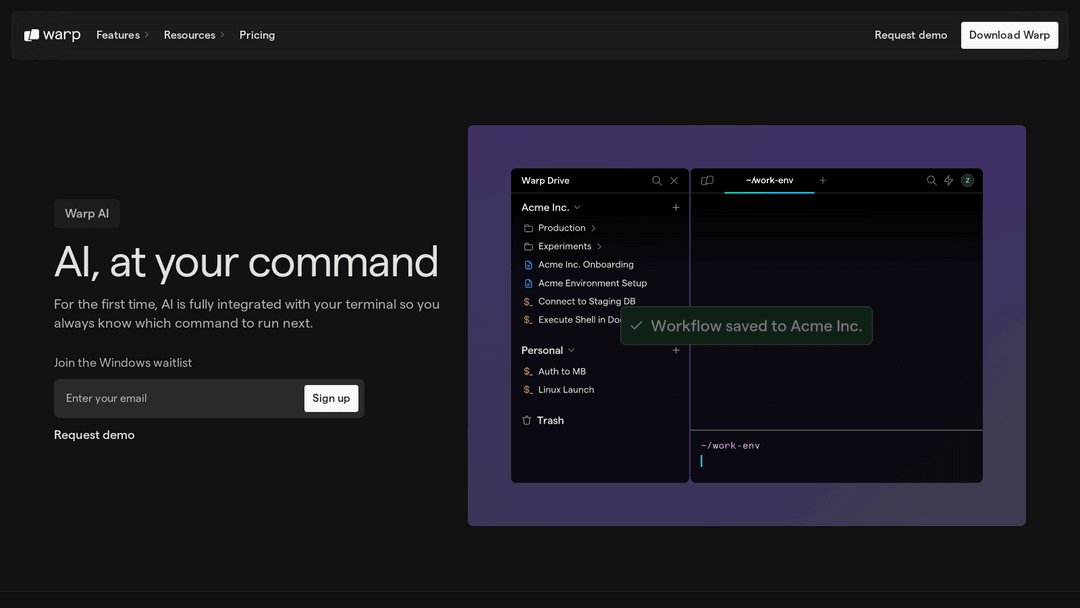Go to the Pricing page
The height and width of the screenshot is (608, 1080).
coord(257,35)
